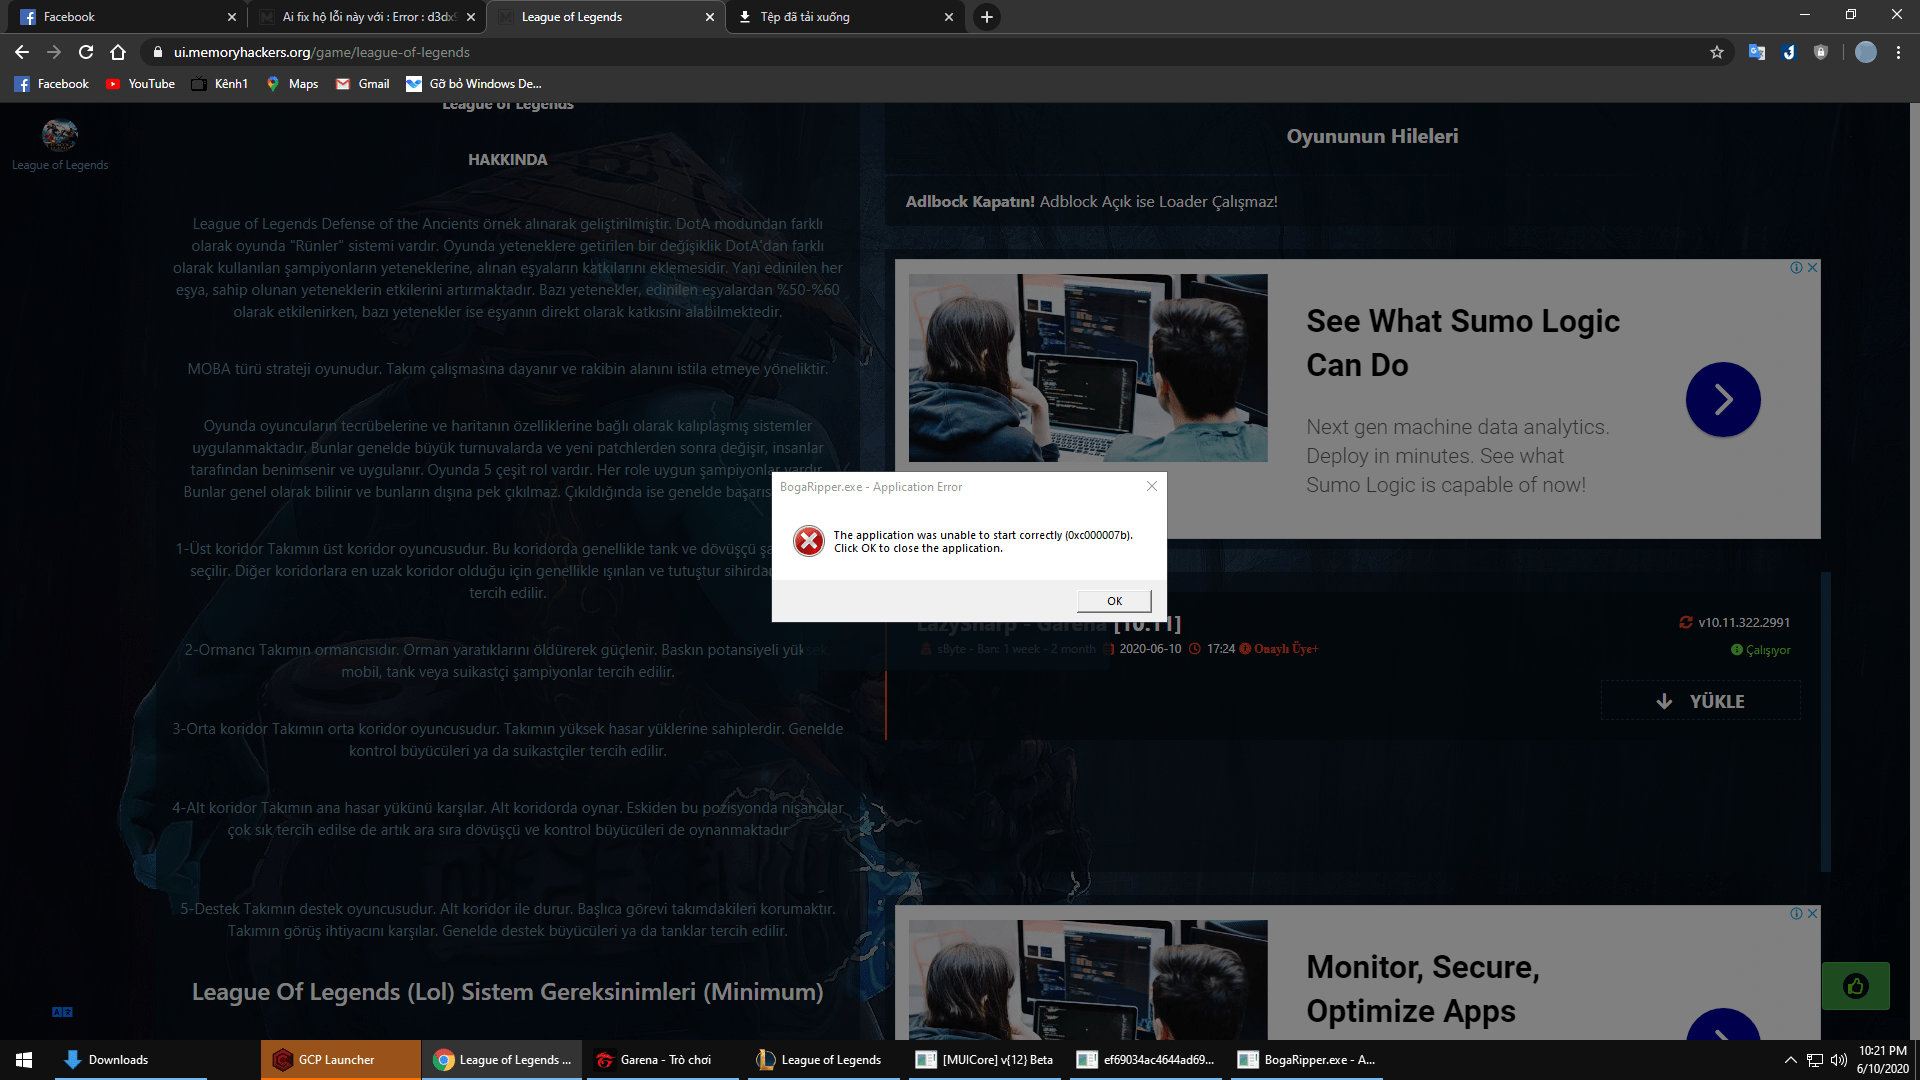The image size is (1920, 1080).
Task: Click the 'Oyununun Hileleri' heading
Action: pos(1372,136)
